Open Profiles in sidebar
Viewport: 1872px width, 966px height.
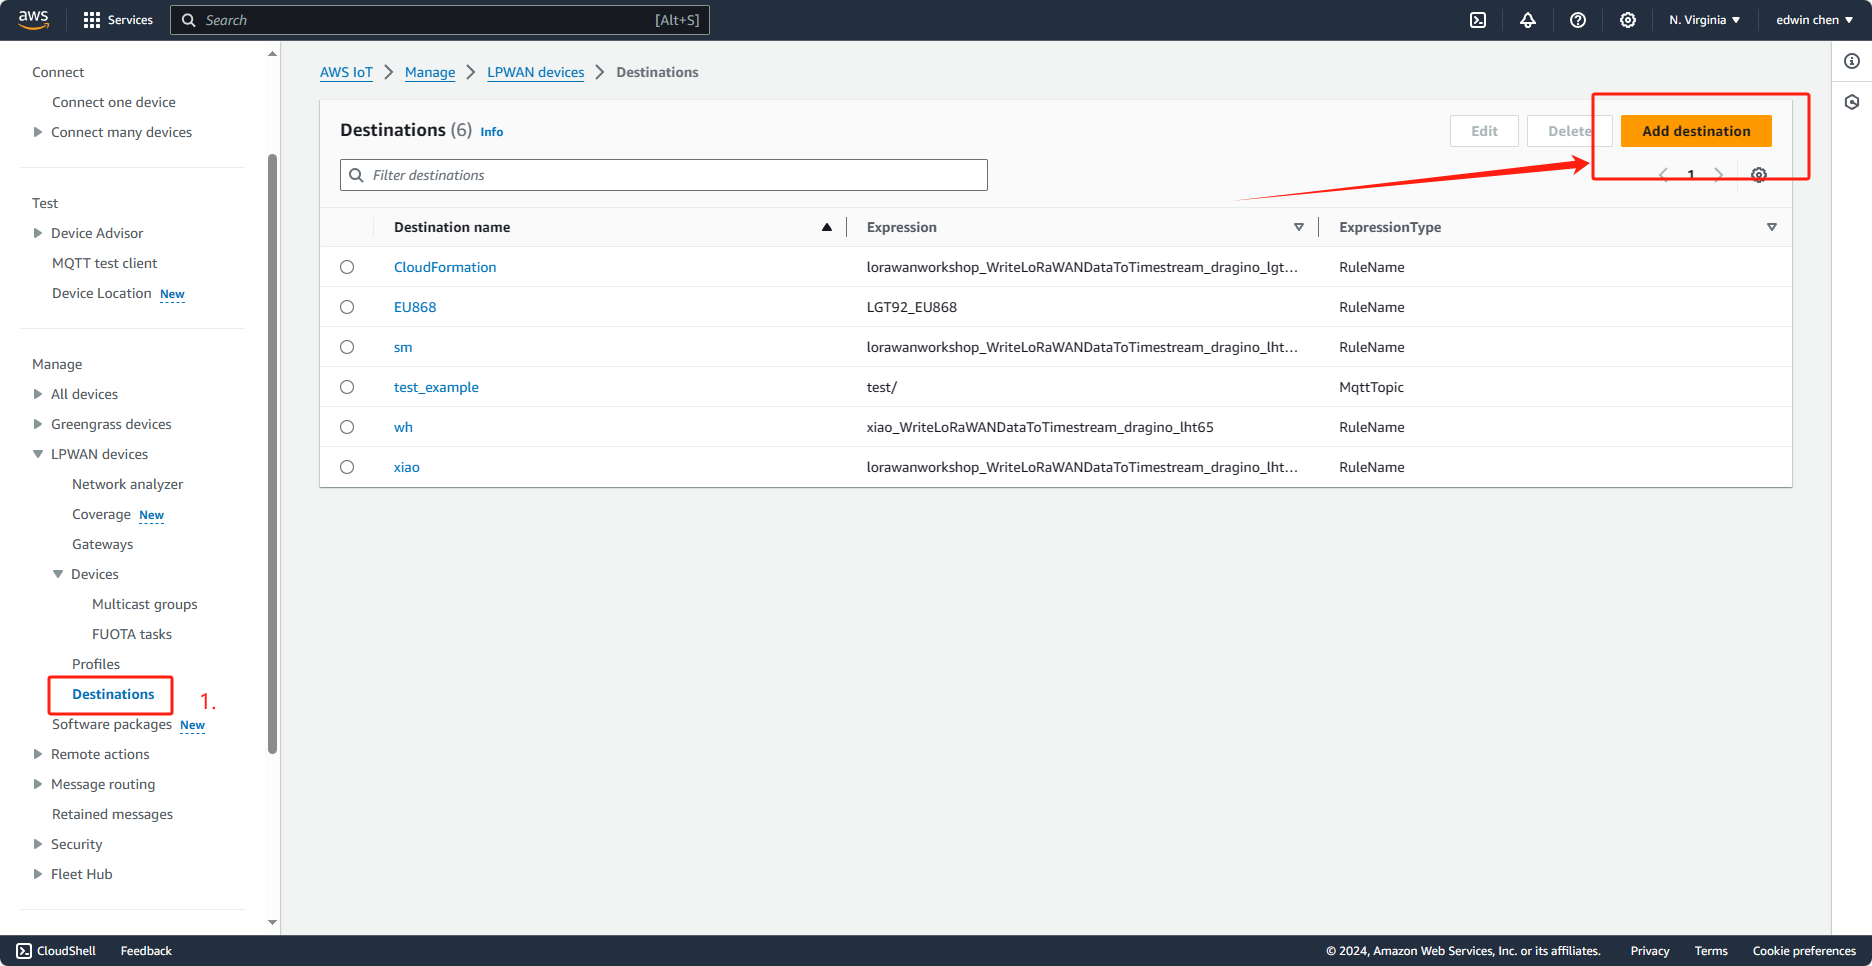(96, 664)
